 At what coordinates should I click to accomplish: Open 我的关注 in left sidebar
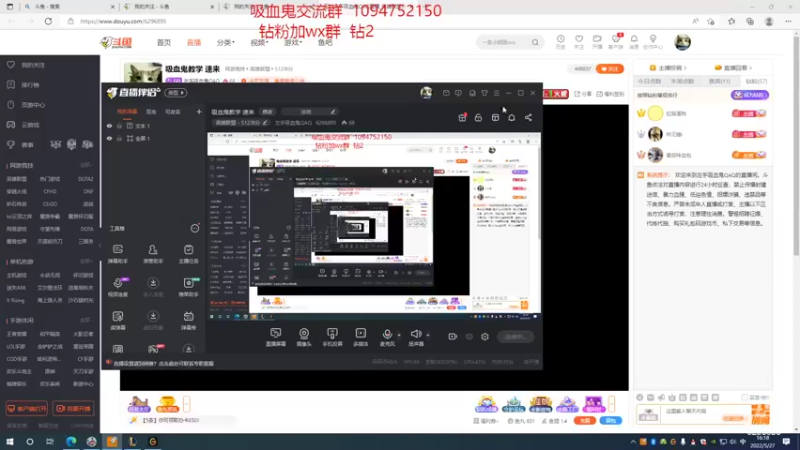(33, 65)
